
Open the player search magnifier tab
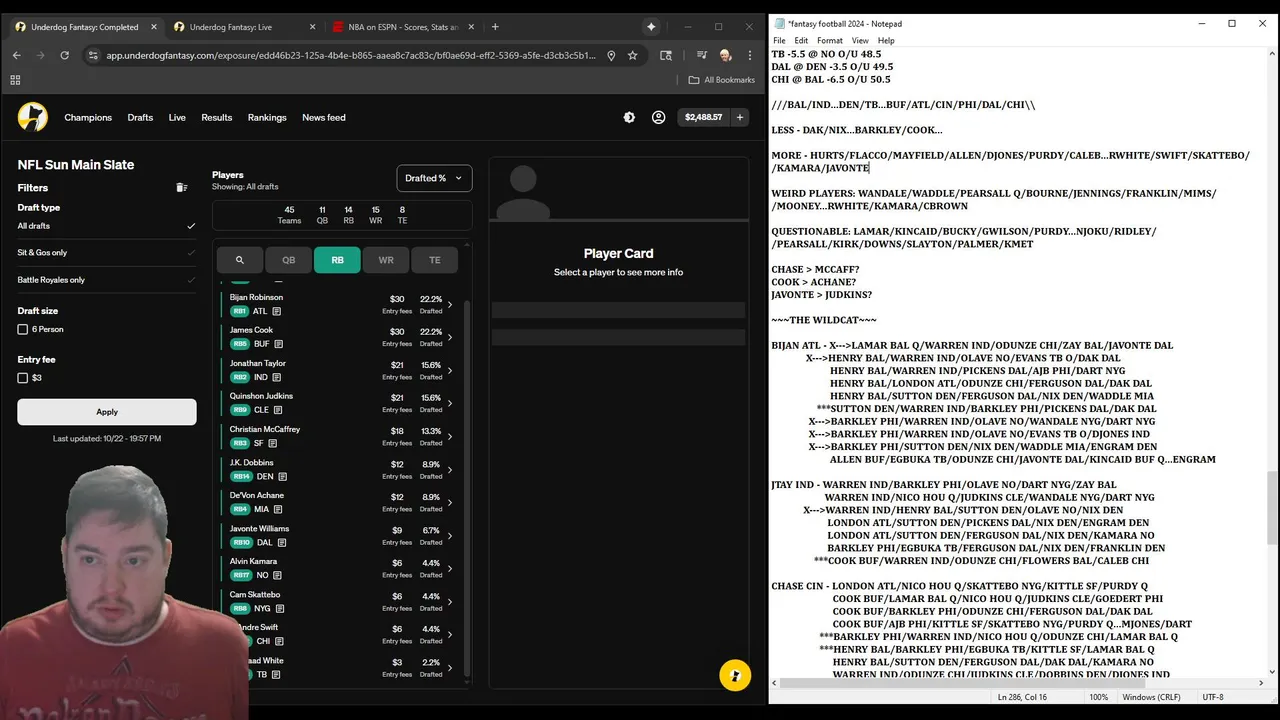[240, 260]
